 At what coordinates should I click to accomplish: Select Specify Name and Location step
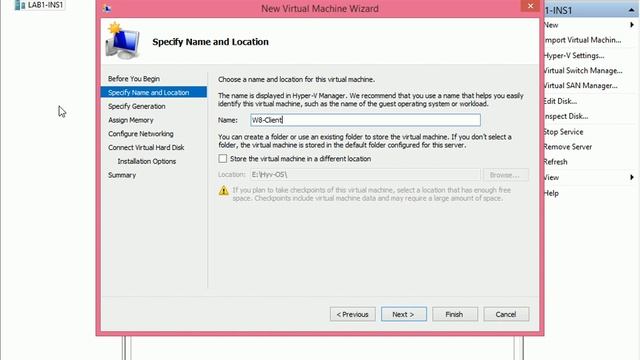153,92
